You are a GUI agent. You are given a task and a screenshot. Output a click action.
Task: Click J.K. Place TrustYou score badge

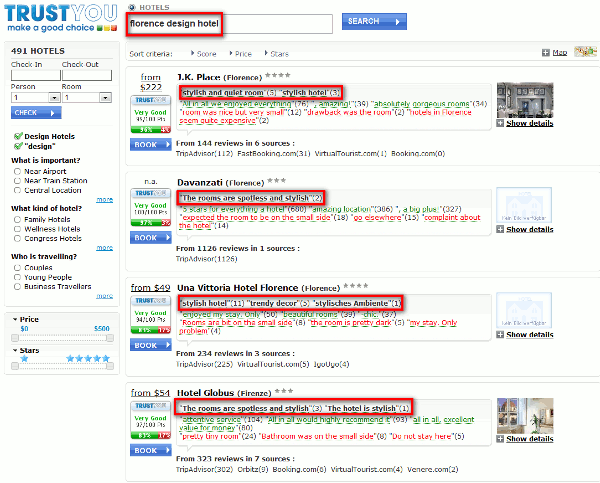[150, 114]
